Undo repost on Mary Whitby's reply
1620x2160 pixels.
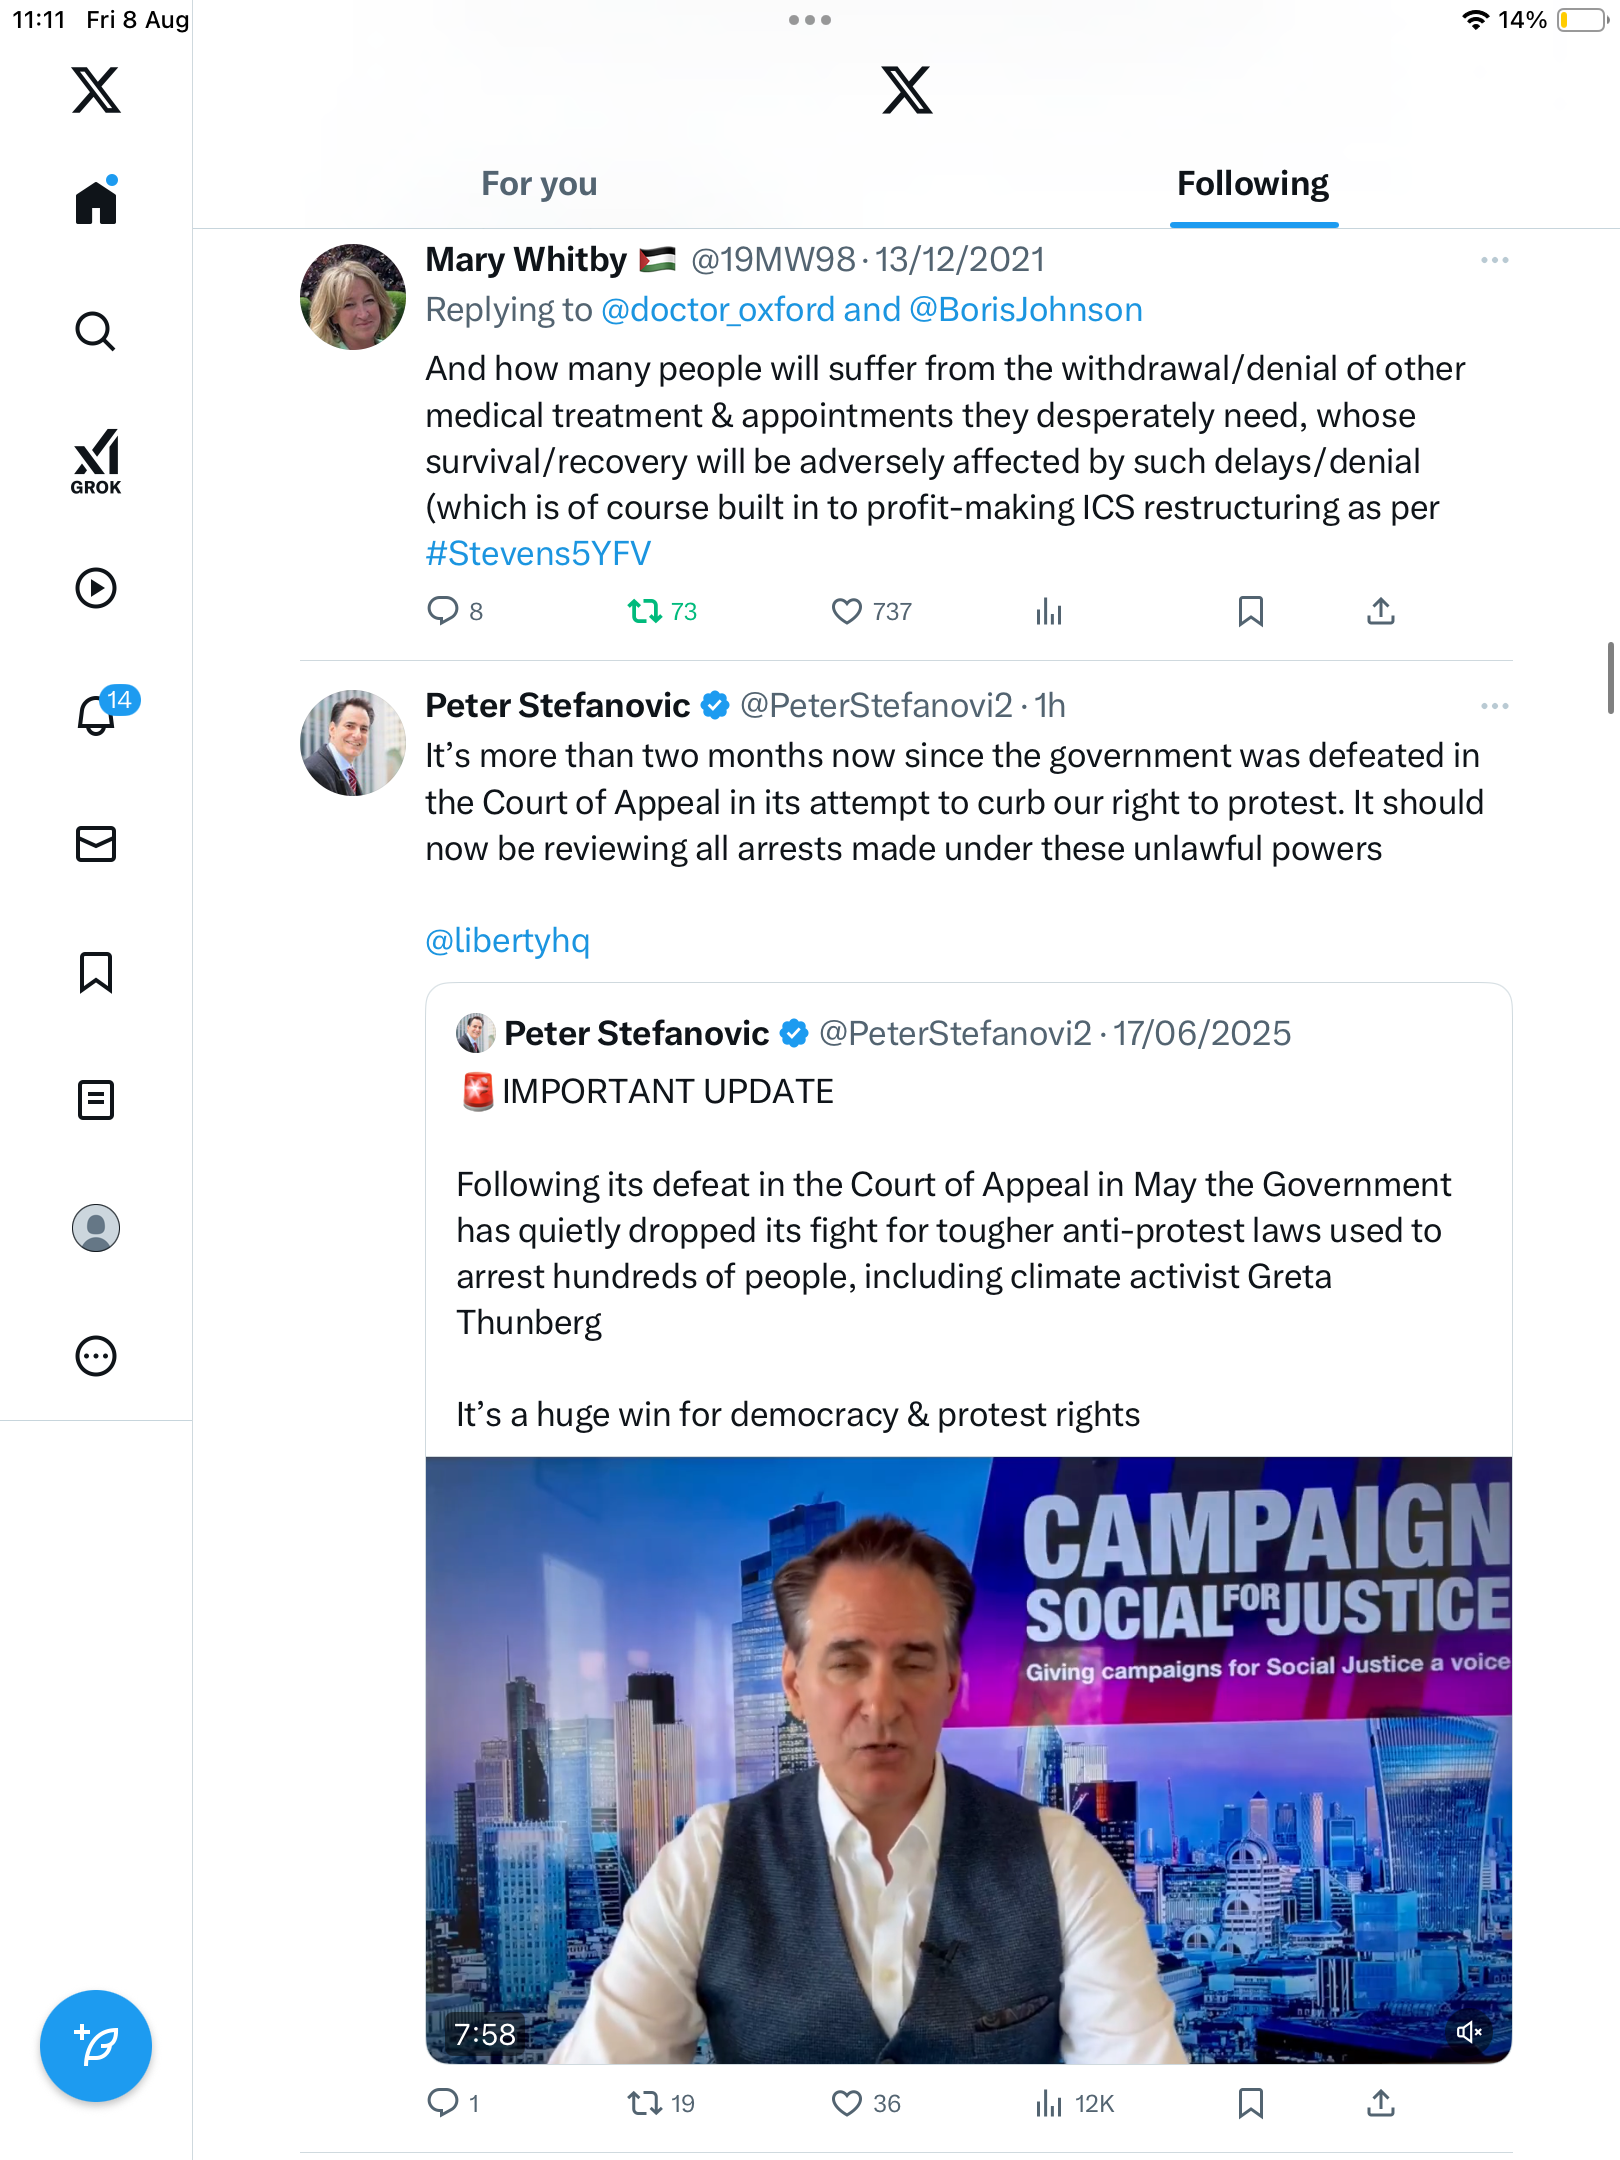click(x=645, y=611)
